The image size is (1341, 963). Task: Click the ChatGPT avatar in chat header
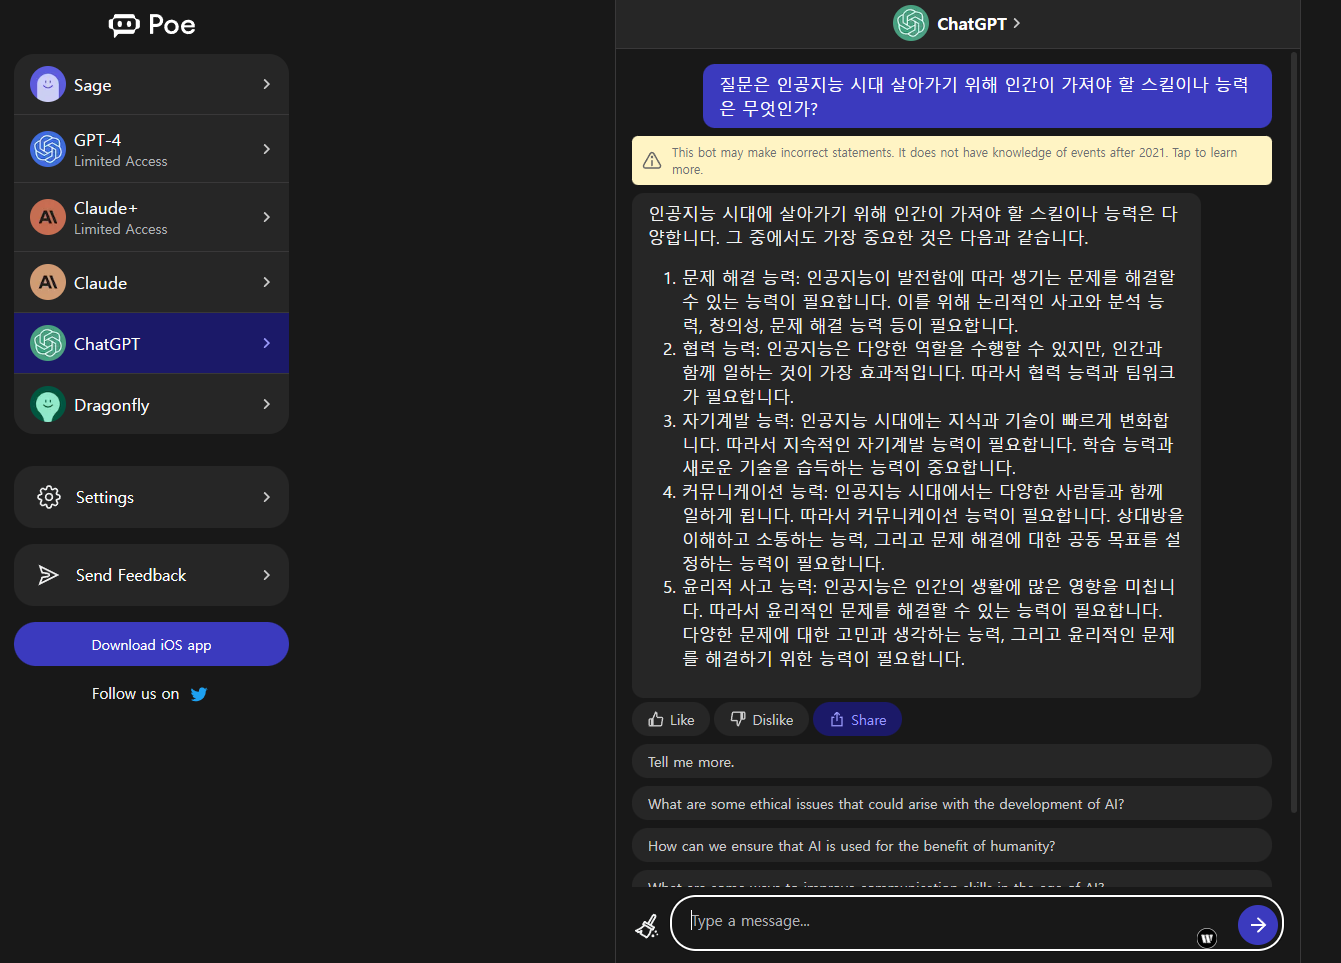pyautogui.click(x=911, y=23)
